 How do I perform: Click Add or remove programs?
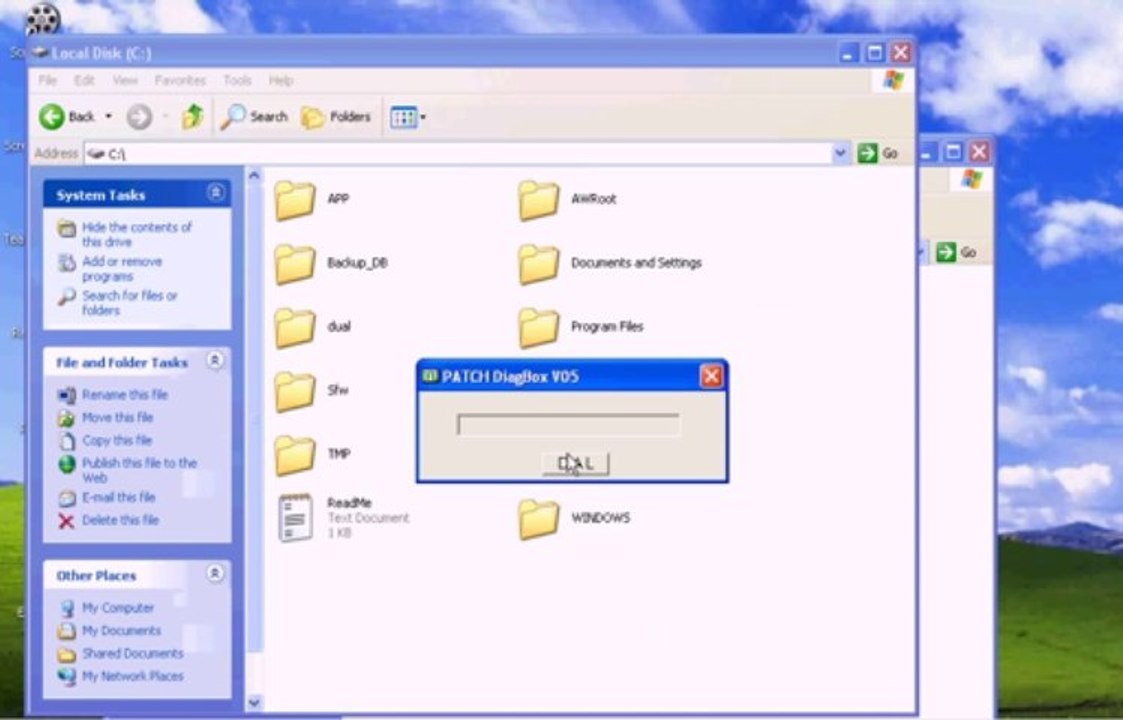tap(122, 269)
